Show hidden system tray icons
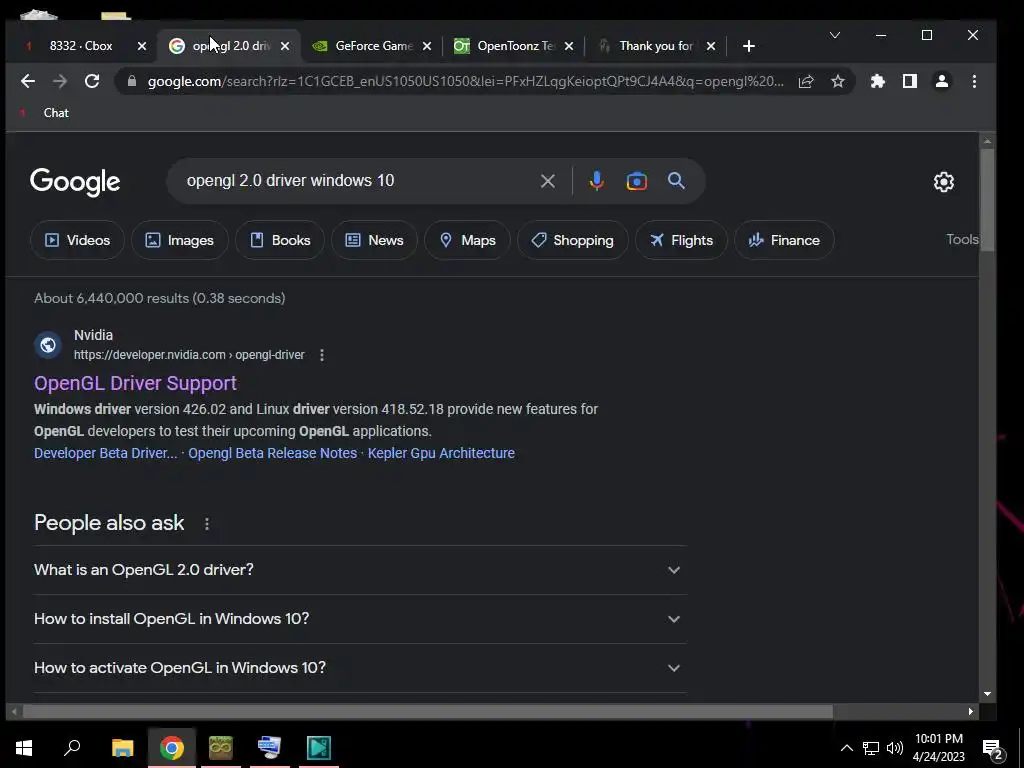Viewport: 1024px width, 768px height. [846, 748]
